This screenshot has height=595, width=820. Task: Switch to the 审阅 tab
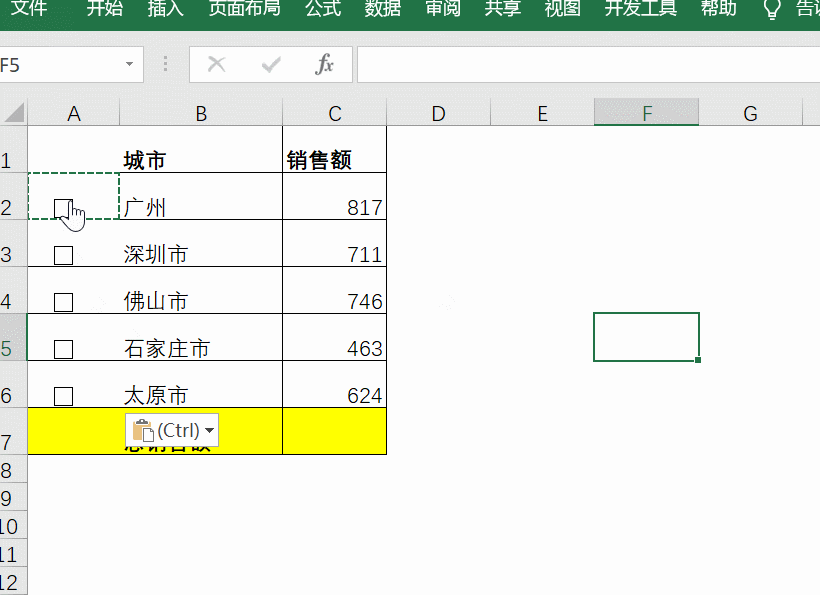tap(443, 8)
